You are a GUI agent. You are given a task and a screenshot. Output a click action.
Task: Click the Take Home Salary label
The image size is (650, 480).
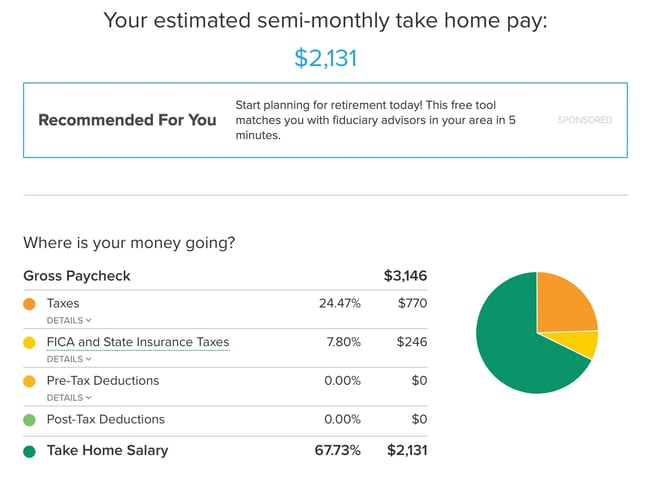tap(107, 451)
